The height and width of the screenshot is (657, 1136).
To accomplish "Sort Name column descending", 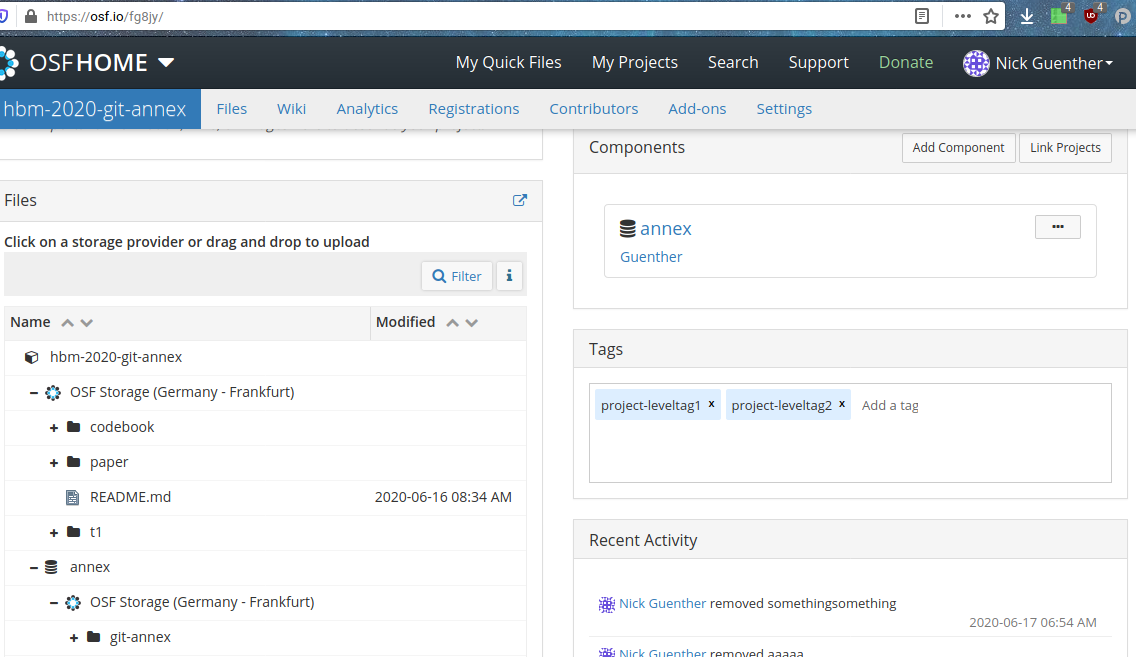I will point(87,322).
